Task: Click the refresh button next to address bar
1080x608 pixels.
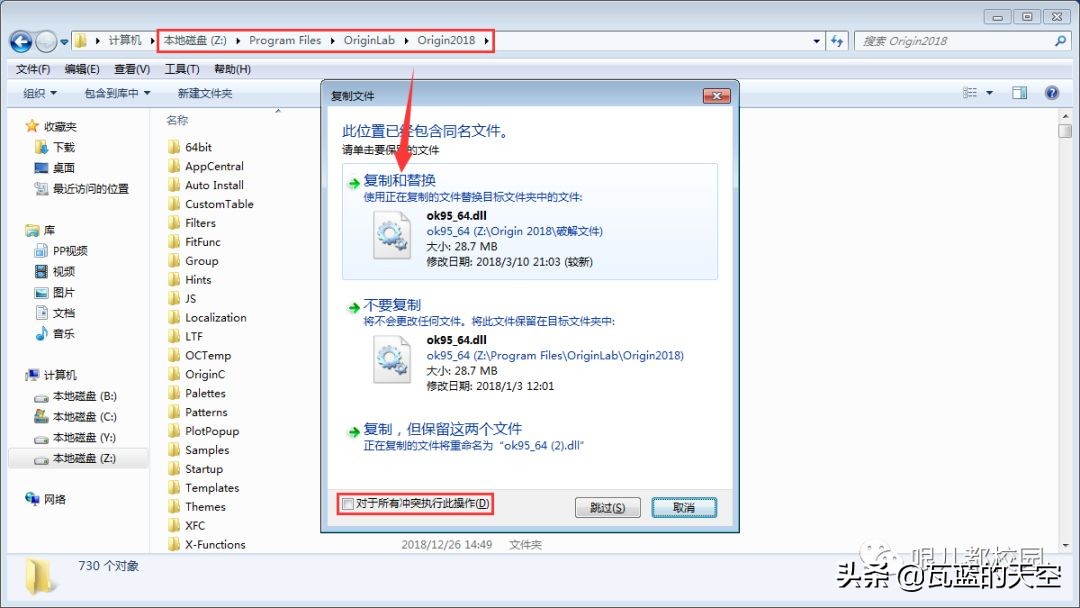Action: 837,41
